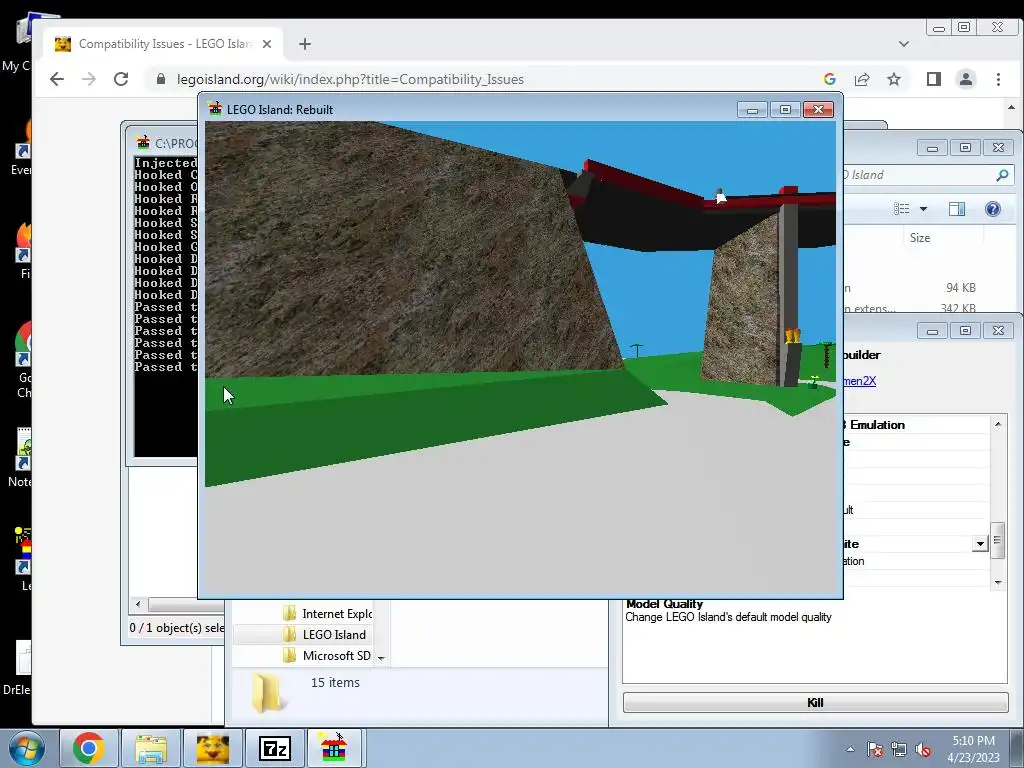Open LEGO head app in taskbar

pyautogui.click(x=213, y=748)
